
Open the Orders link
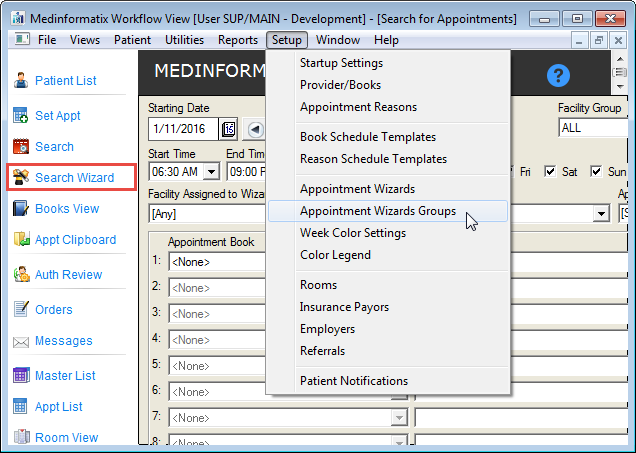point(54,309)
